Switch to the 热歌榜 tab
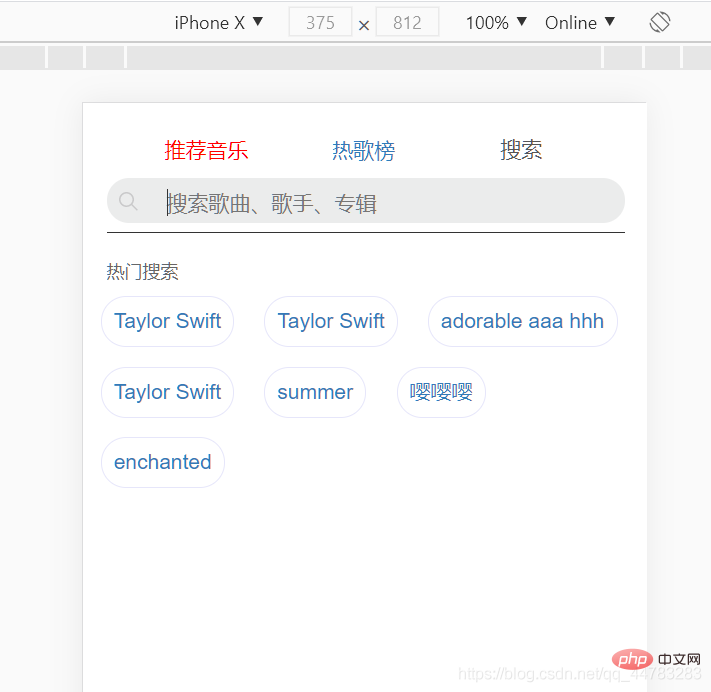The width and height of the screenshot is (711, 692). pos(364,150)
